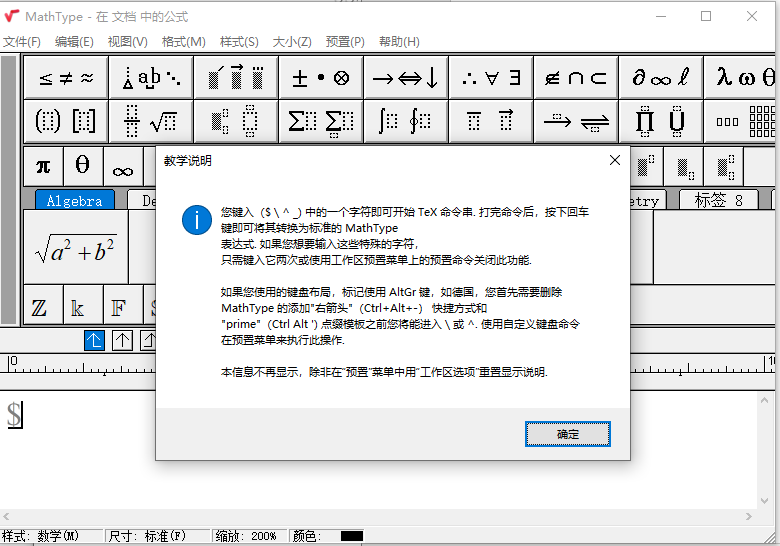This screenshot has height=546, width=780.
Task: Open the 编辑(E) menu
Action: coord(74,42)
